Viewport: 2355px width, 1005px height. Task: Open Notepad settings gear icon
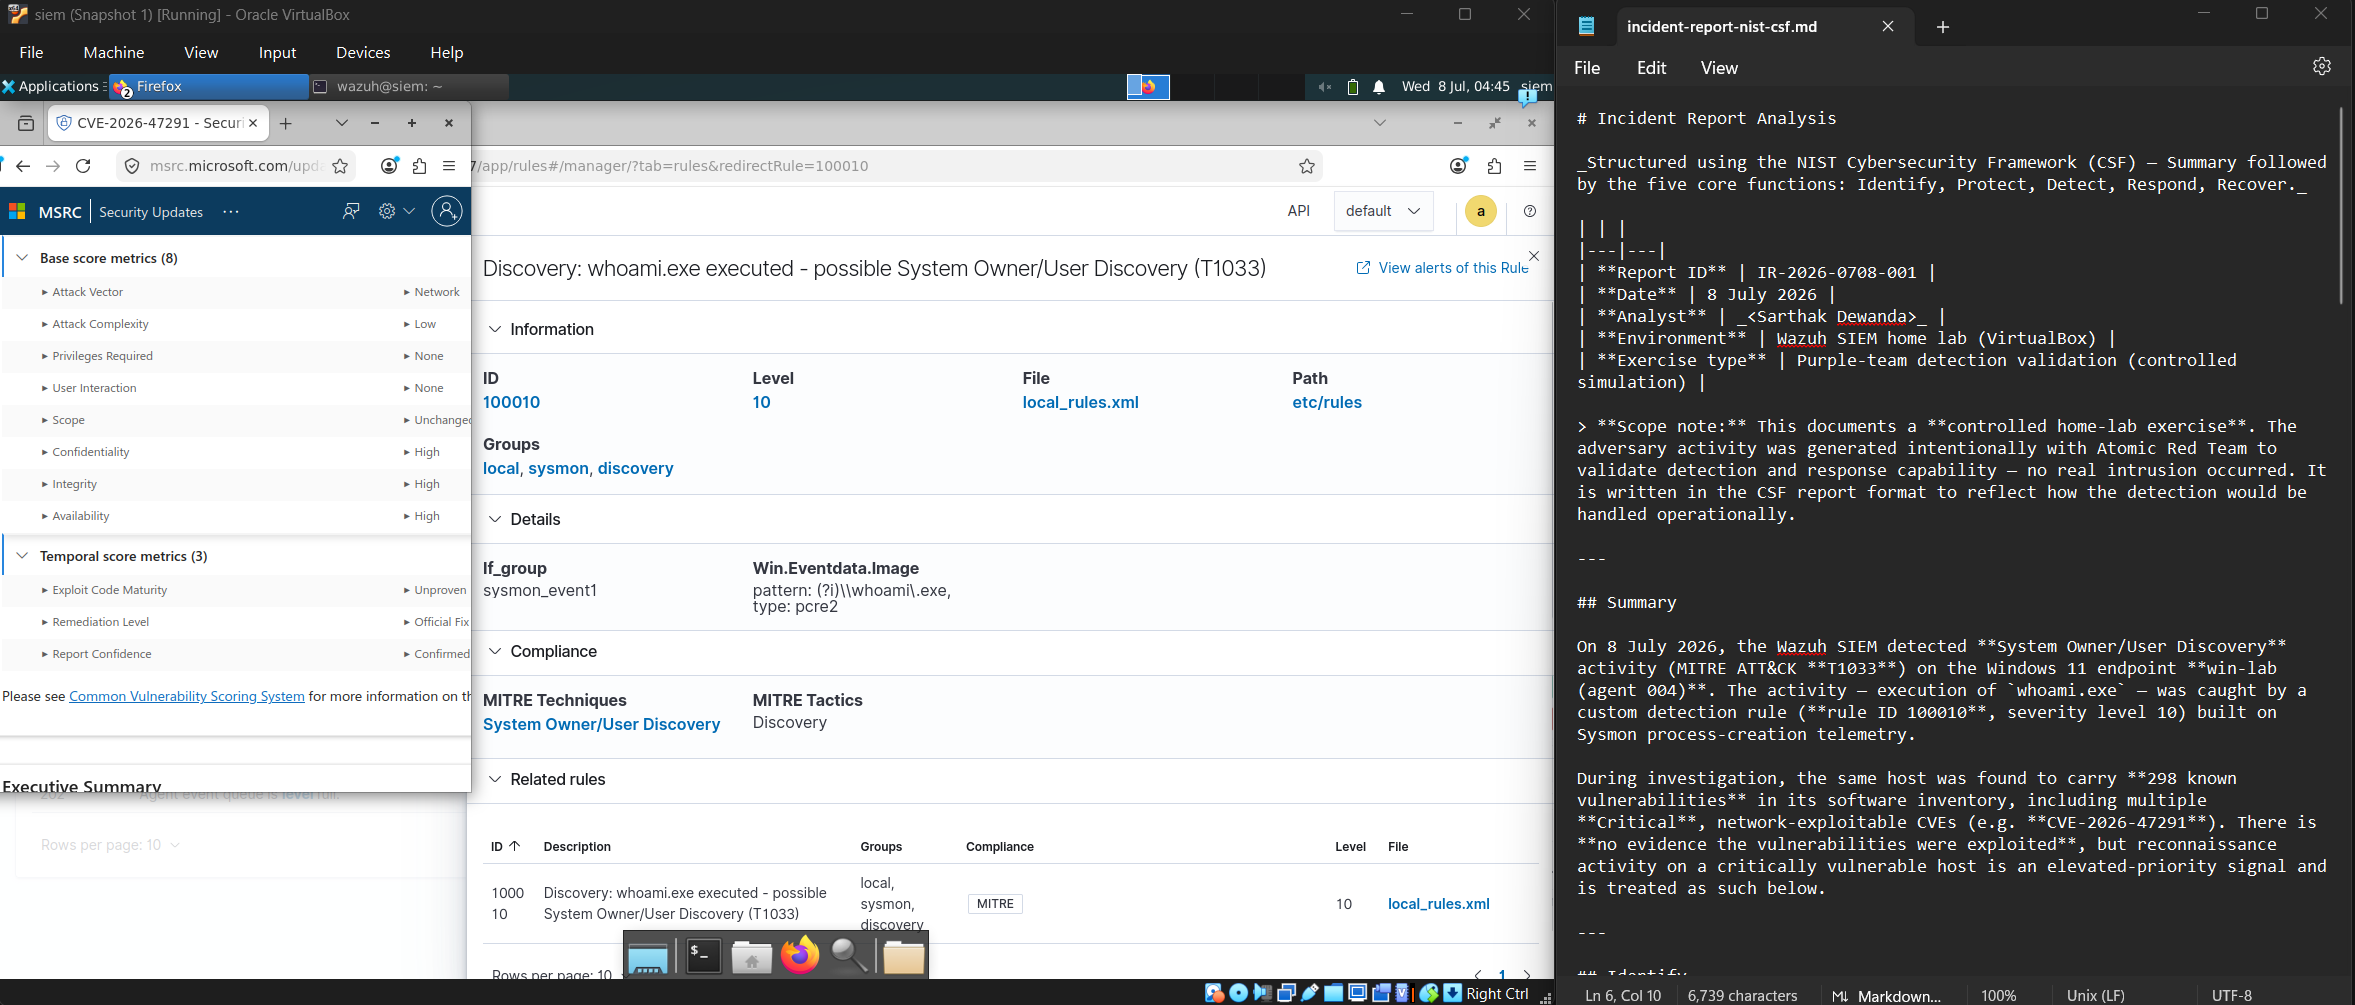2322,66
